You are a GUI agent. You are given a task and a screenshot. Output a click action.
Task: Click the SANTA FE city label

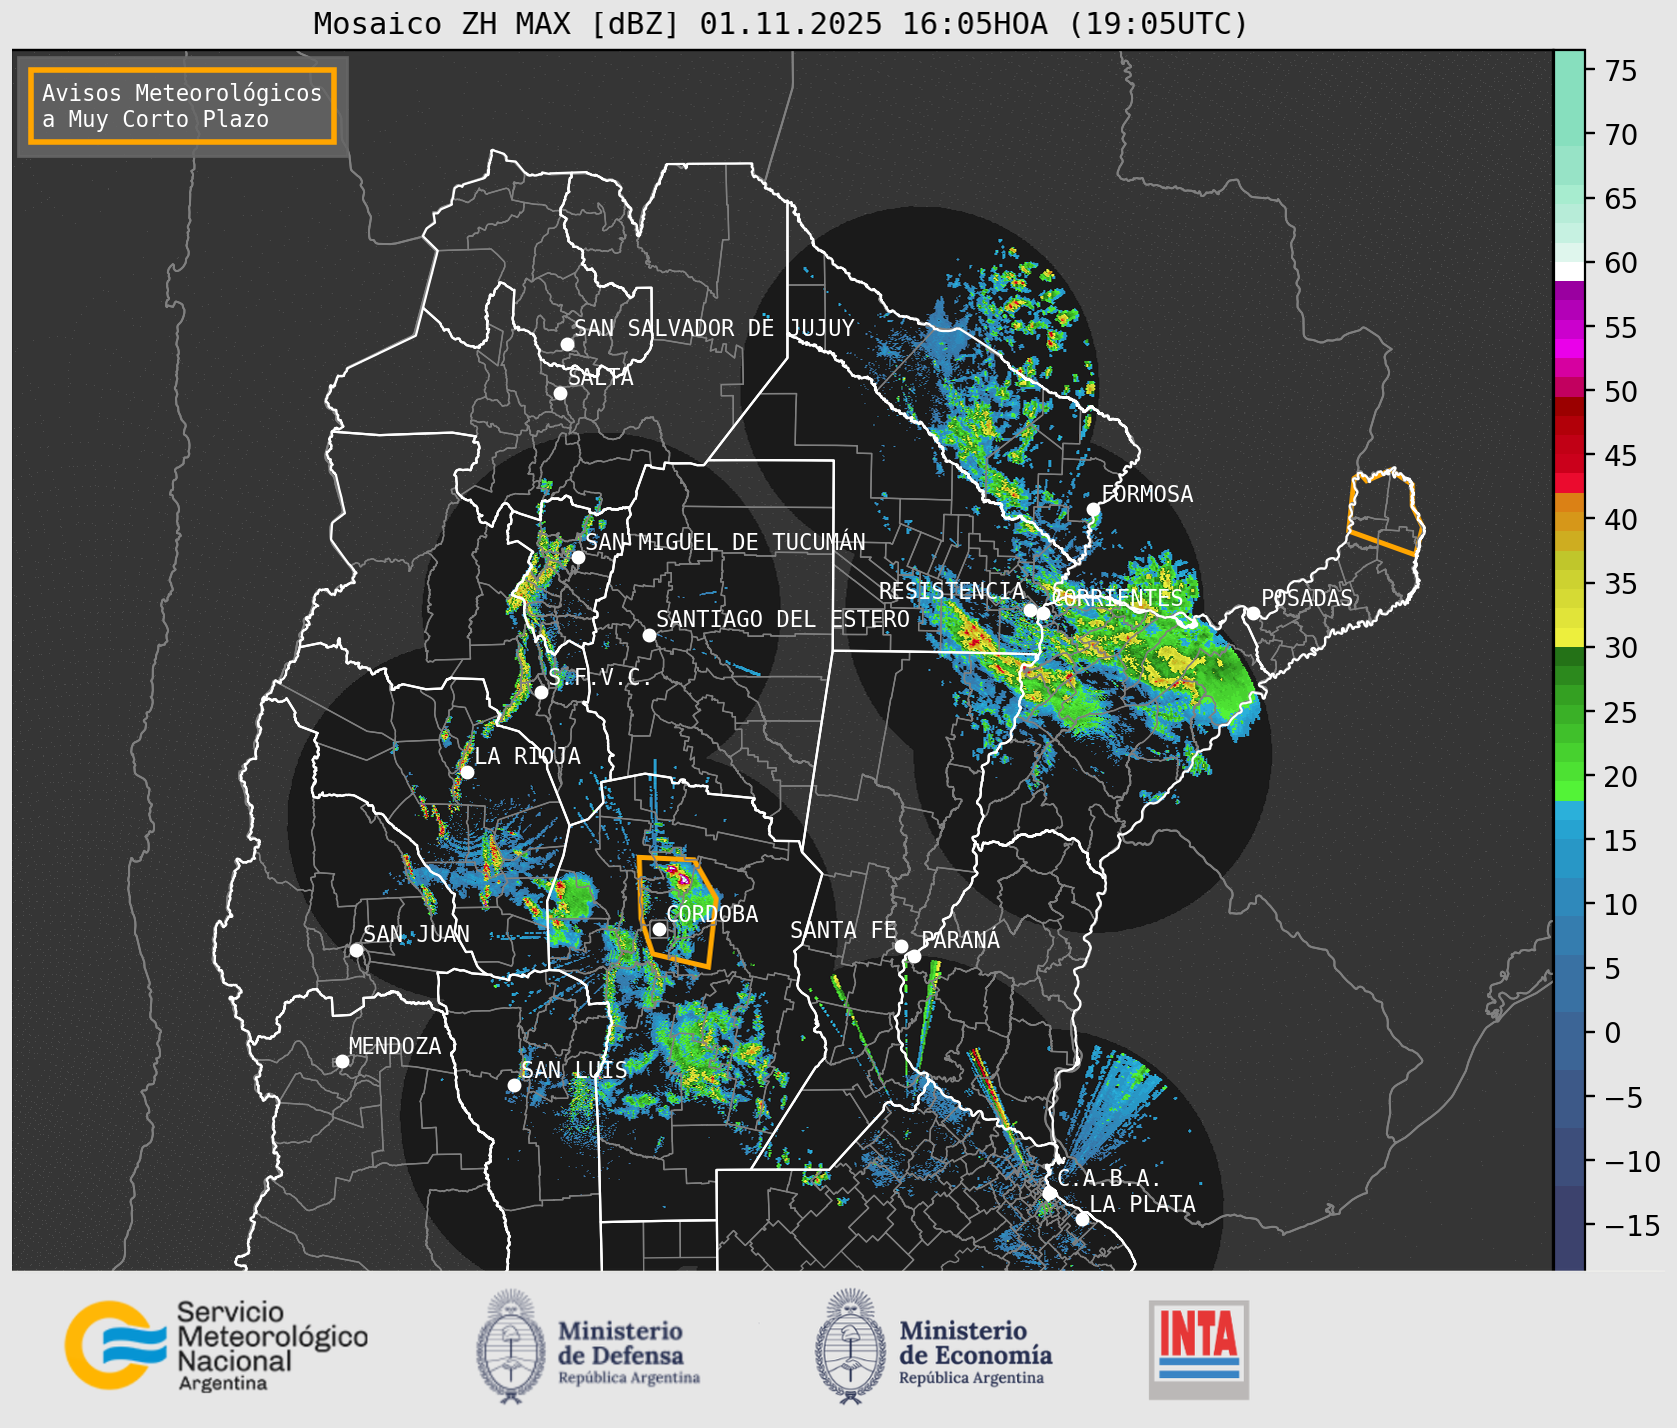point(843,930)
